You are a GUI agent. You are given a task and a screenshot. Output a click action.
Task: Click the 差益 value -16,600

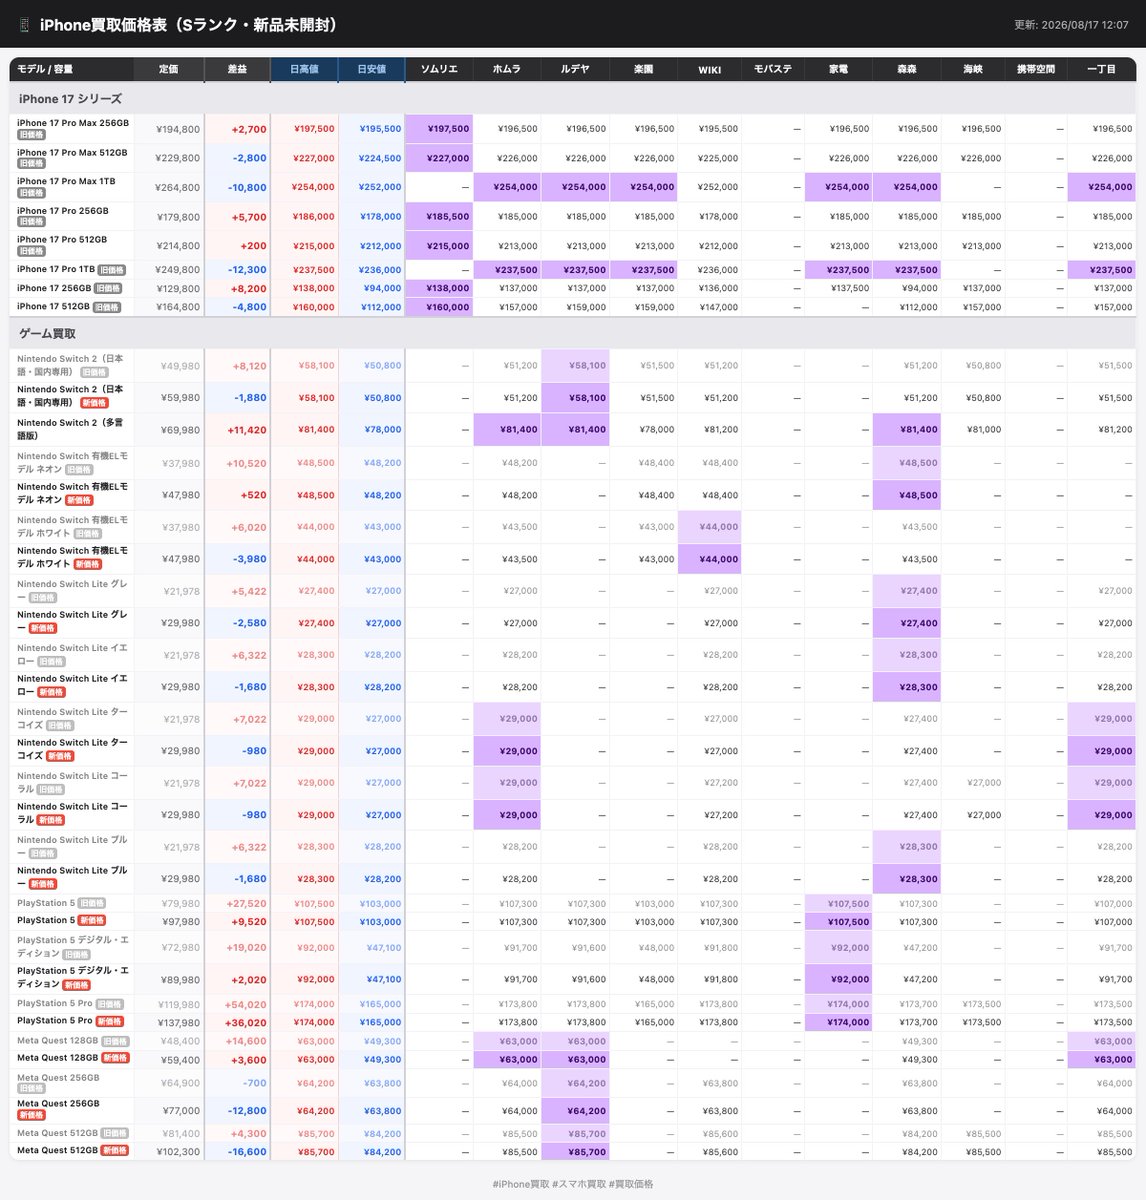click(248, 1152)
